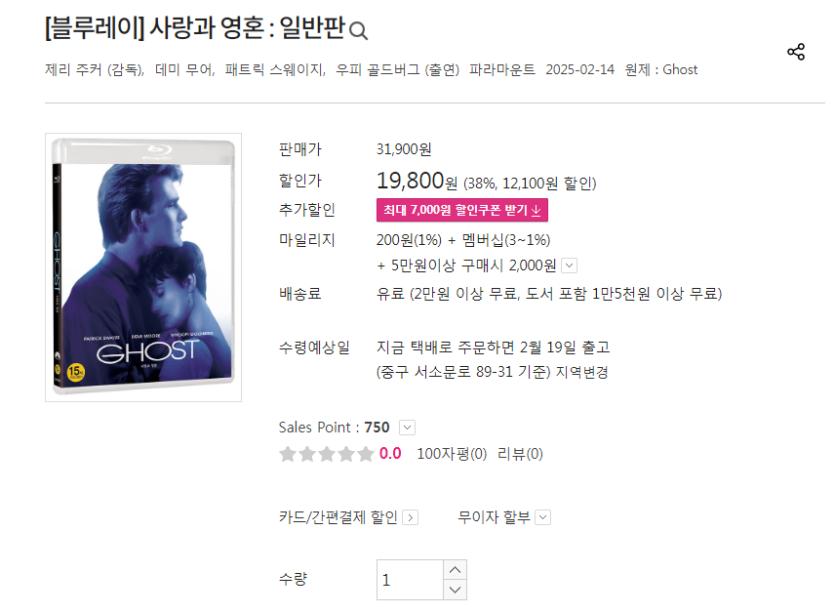Click the Ghost Blu-ray cover thumbnail

pyautogui.click(x=143, y=267)
